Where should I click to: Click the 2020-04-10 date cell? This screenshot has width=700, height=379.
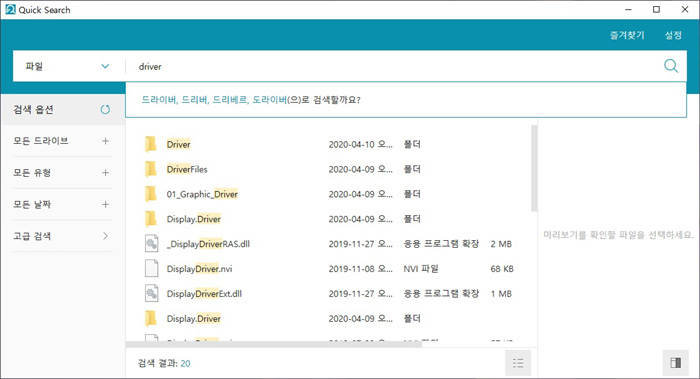tap(361, 144)
